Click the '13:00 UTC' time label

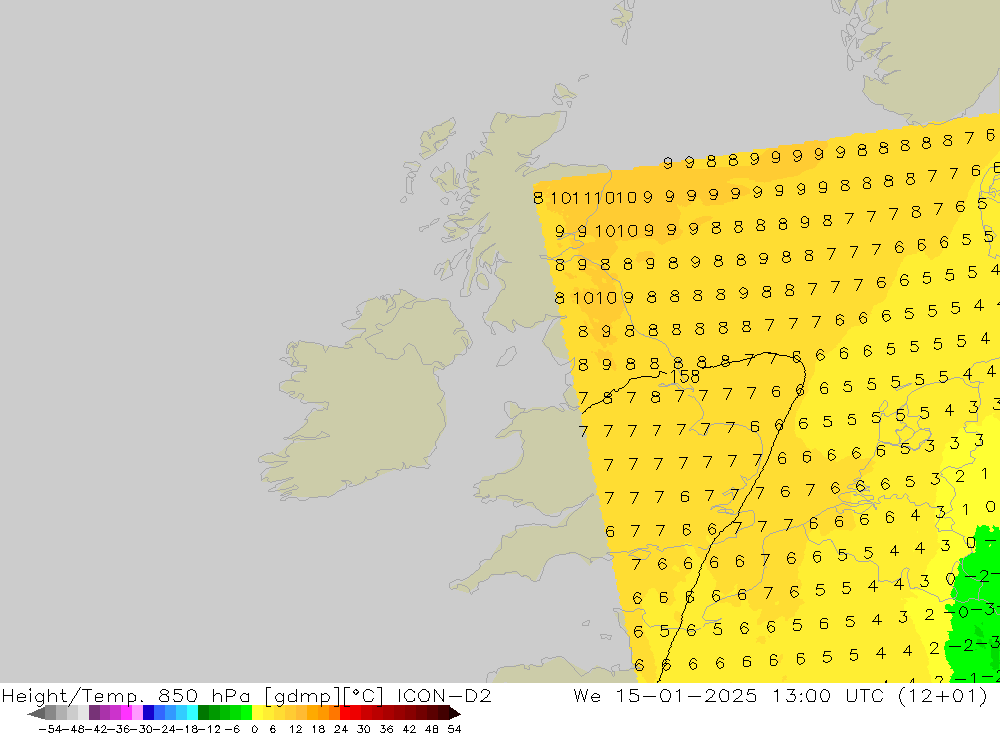827,695
